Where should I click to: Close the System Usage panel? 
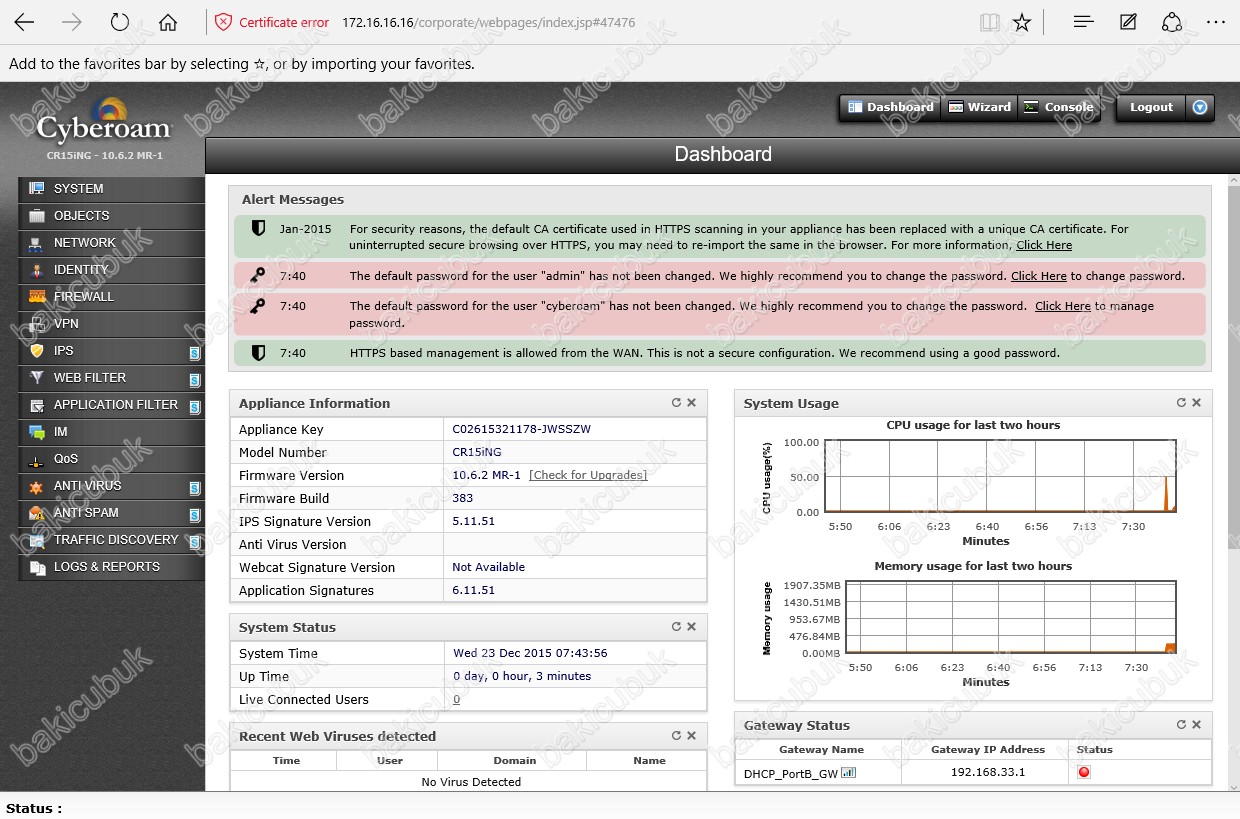pos(1197,402)
